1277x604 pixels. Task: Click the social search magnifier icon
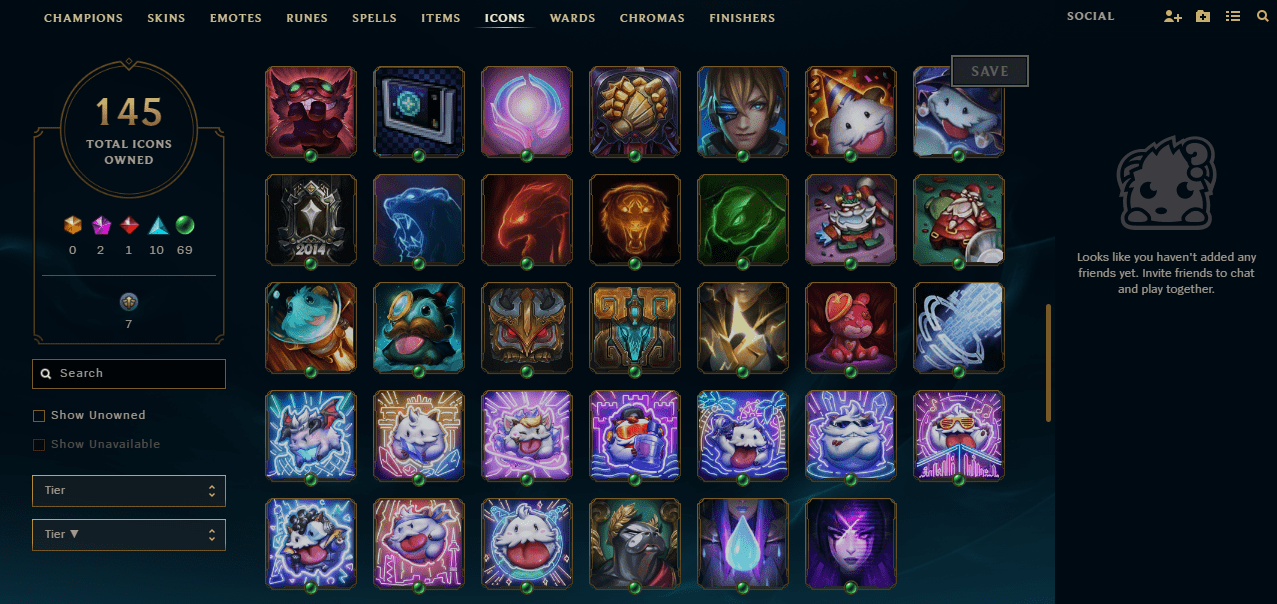coord(1262,17)
